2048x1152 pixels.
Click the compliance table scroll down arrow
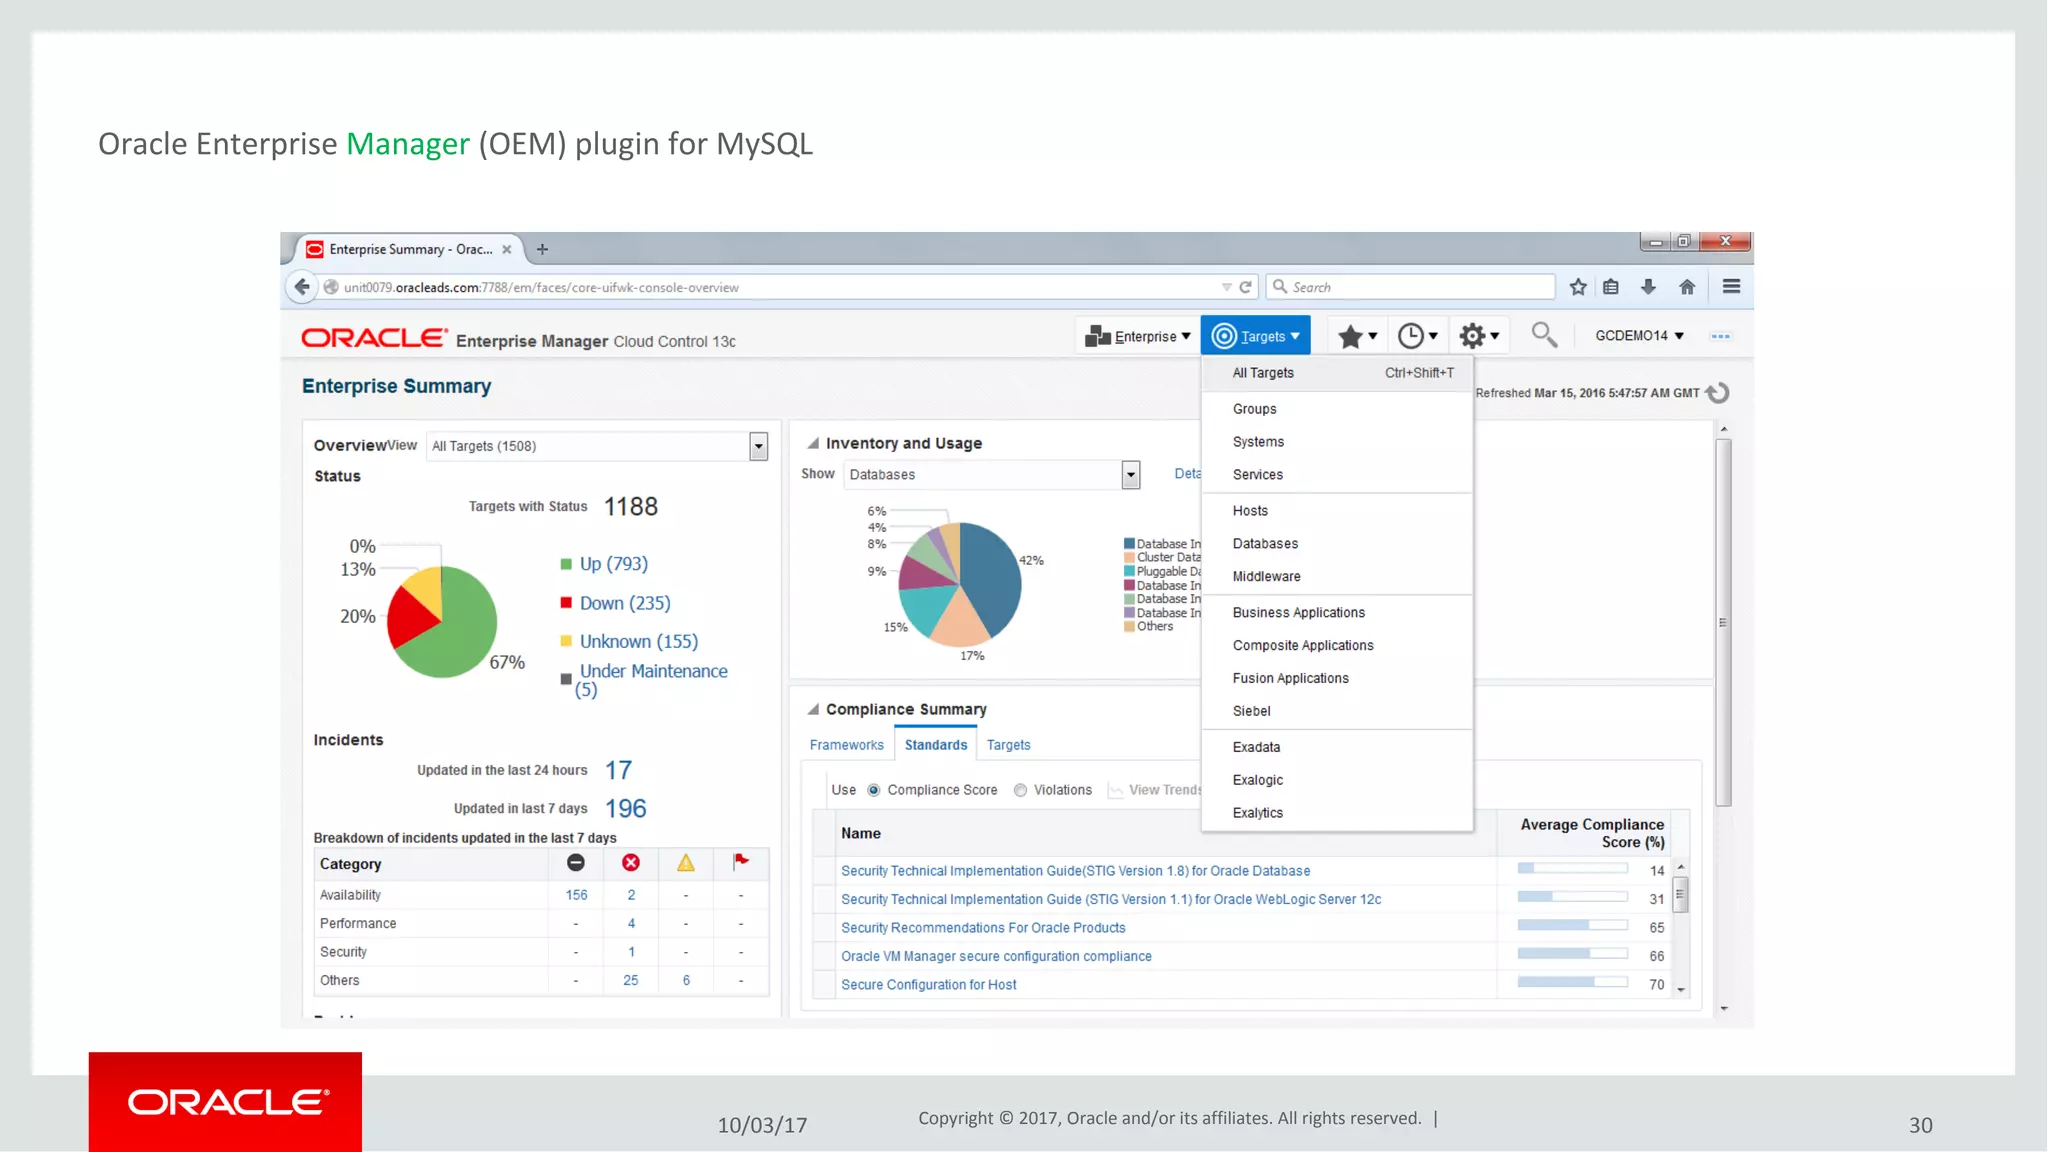coord(1681,990)
